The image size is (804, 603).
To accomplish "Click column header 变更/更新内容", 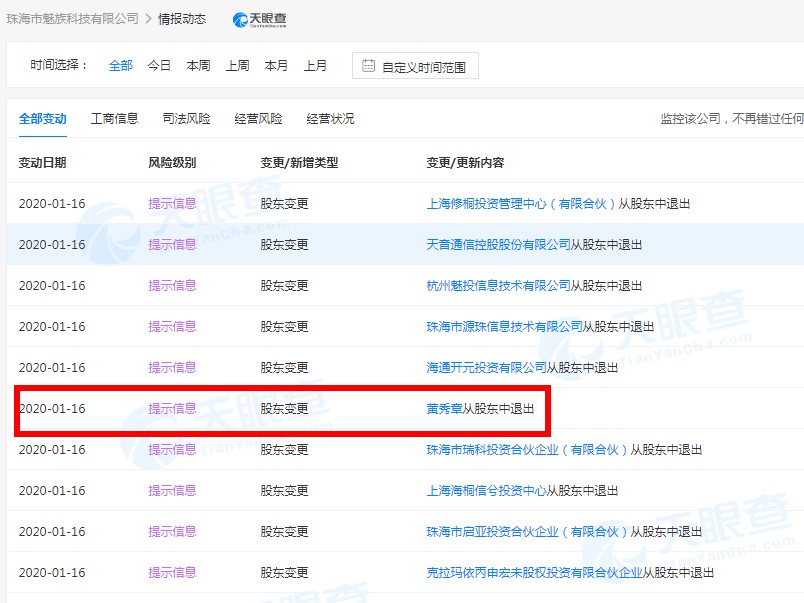I will click(x=465, y=163).
